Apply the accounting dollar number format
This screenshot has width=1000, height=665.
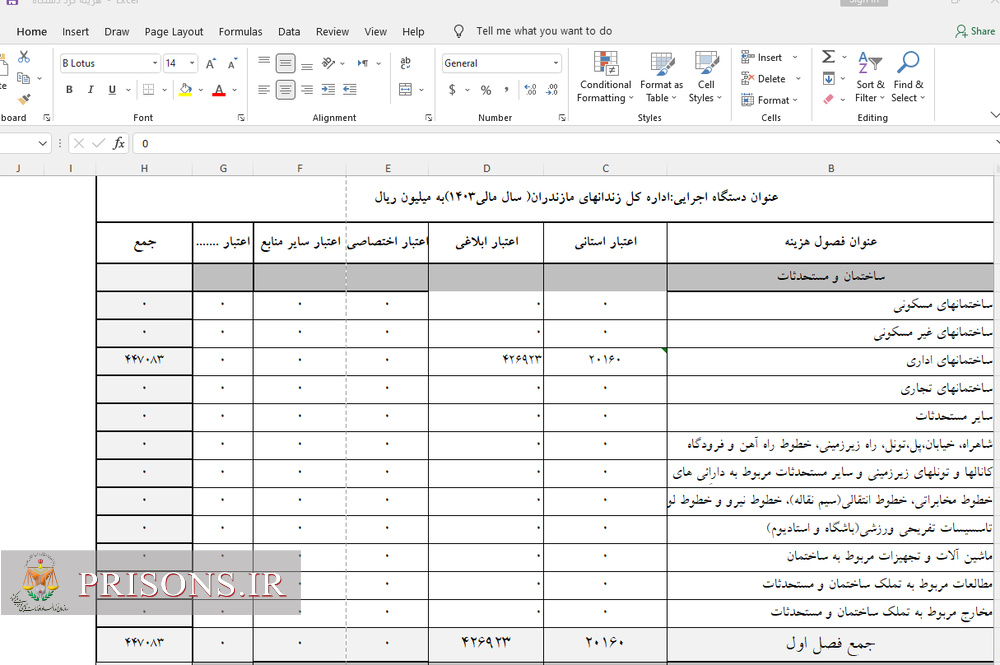(452, 90)
